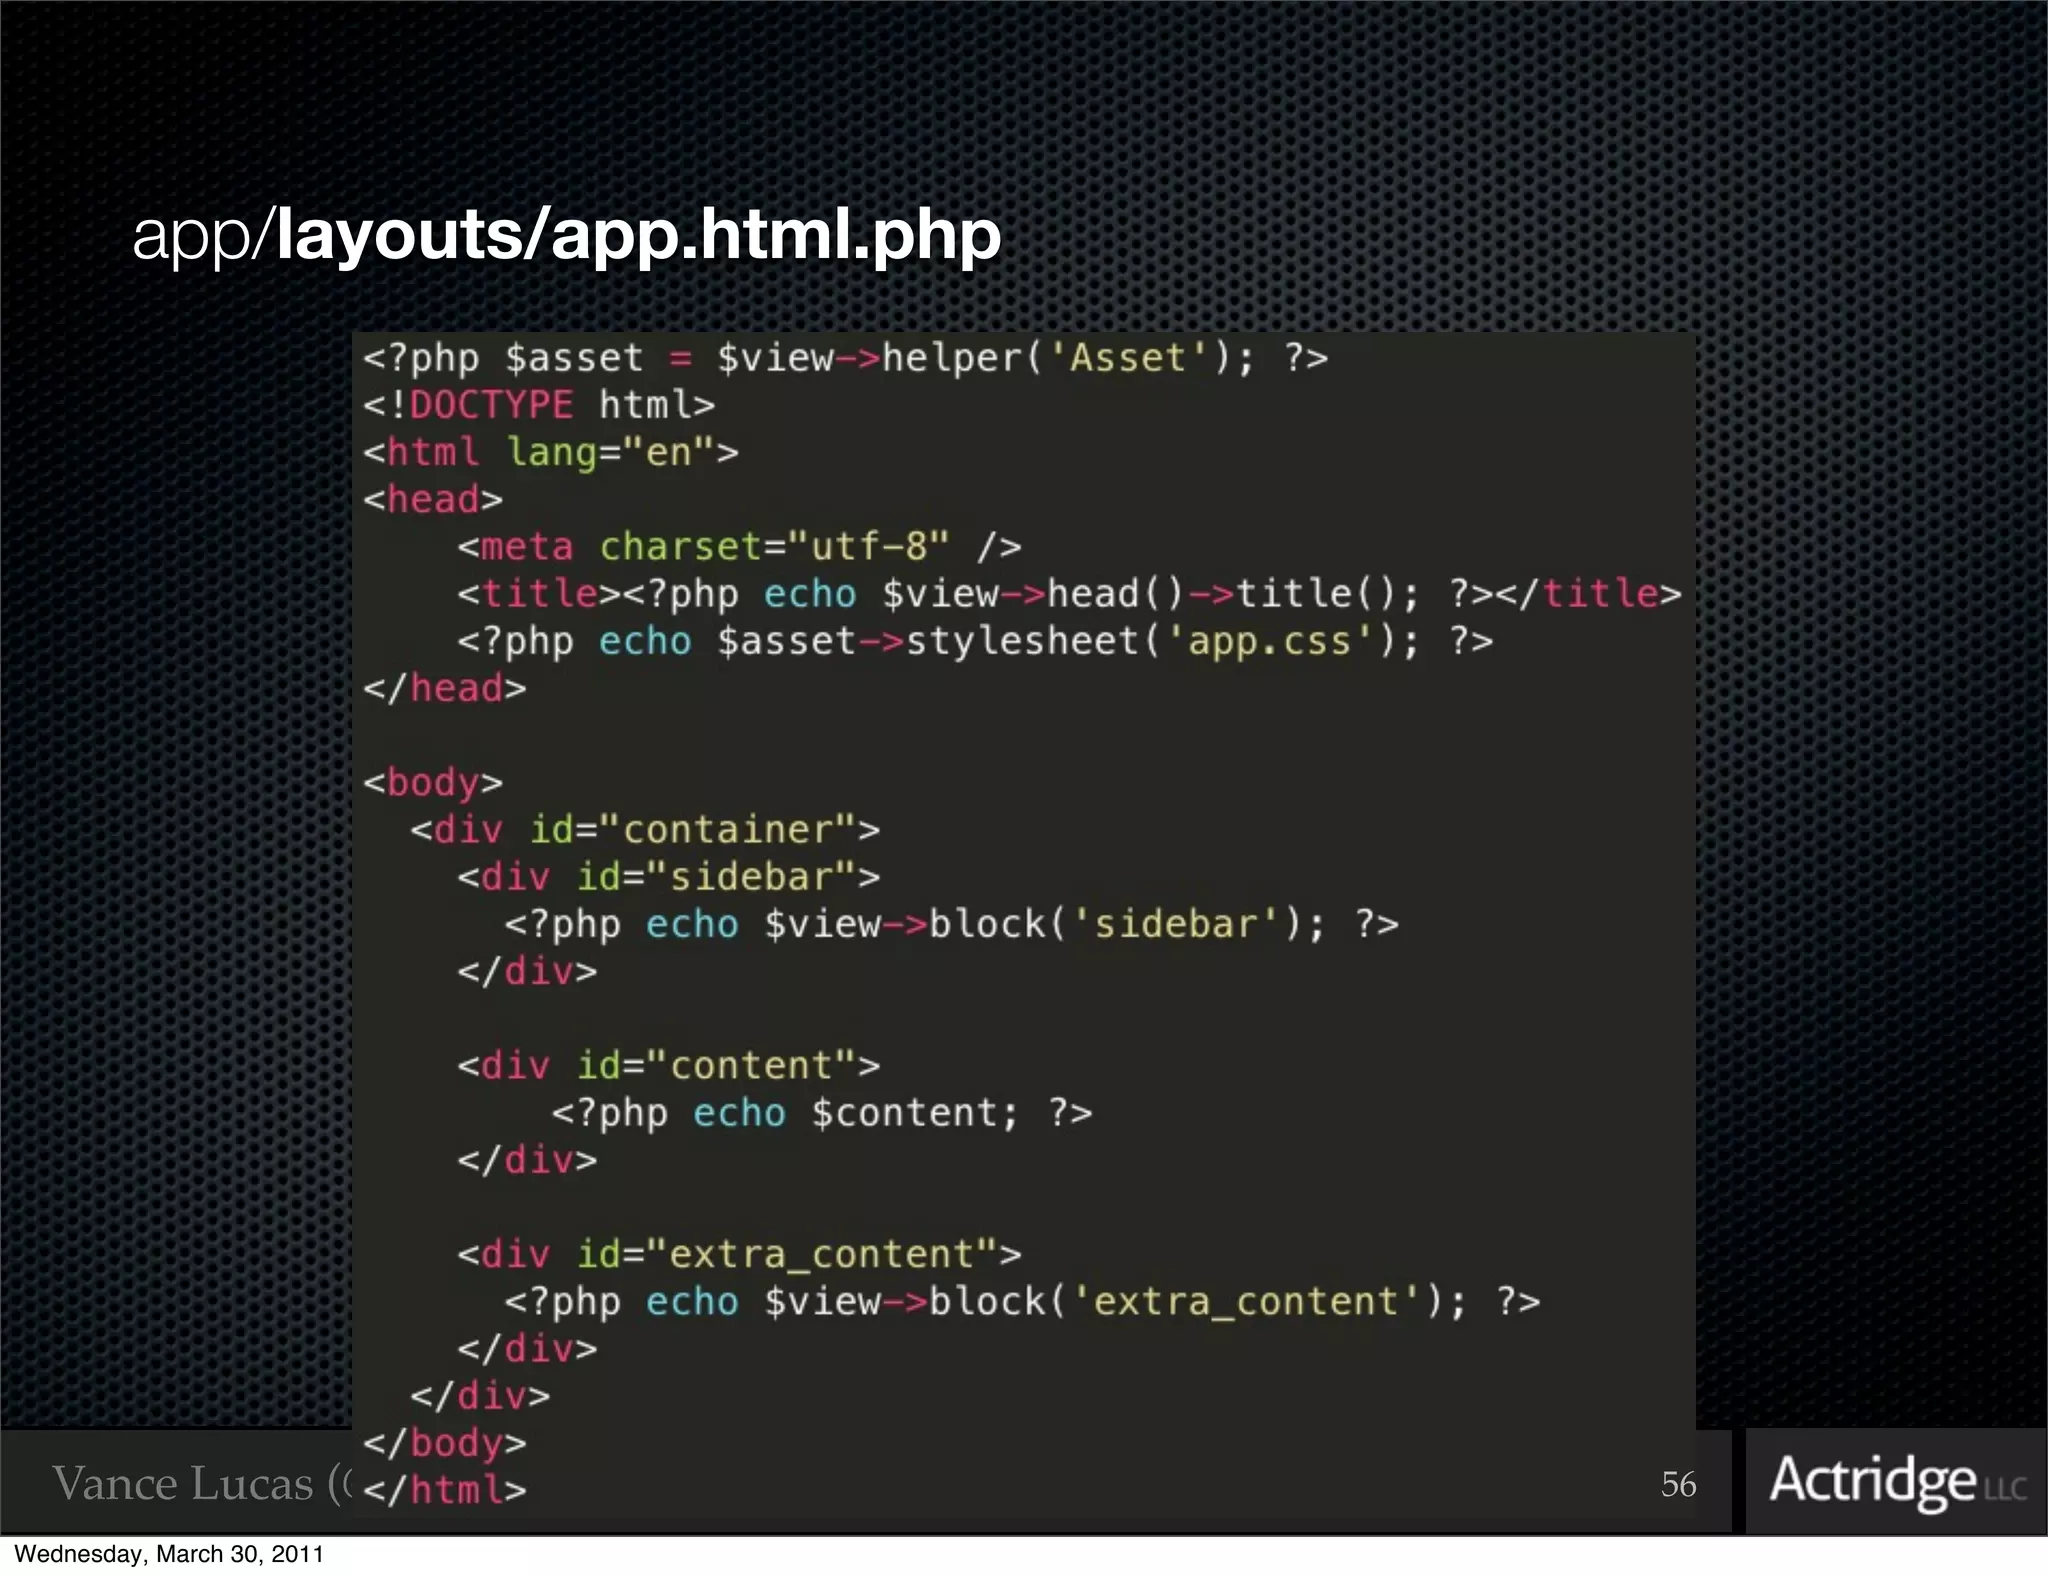Click the block('extra_content') echo line
This screenshot has height=1576, width=2048.
point(1020,1302)
